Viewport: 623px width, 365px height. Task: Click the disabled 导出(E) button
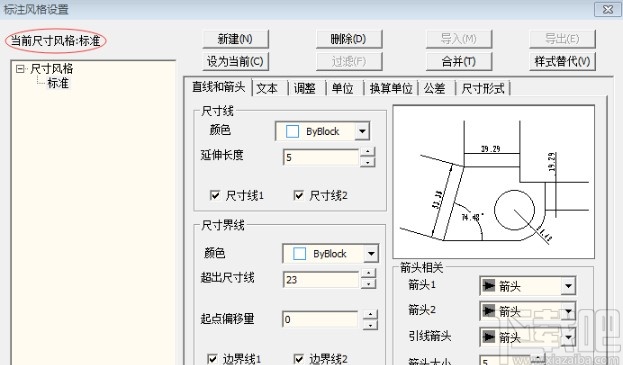coord(562,39)
